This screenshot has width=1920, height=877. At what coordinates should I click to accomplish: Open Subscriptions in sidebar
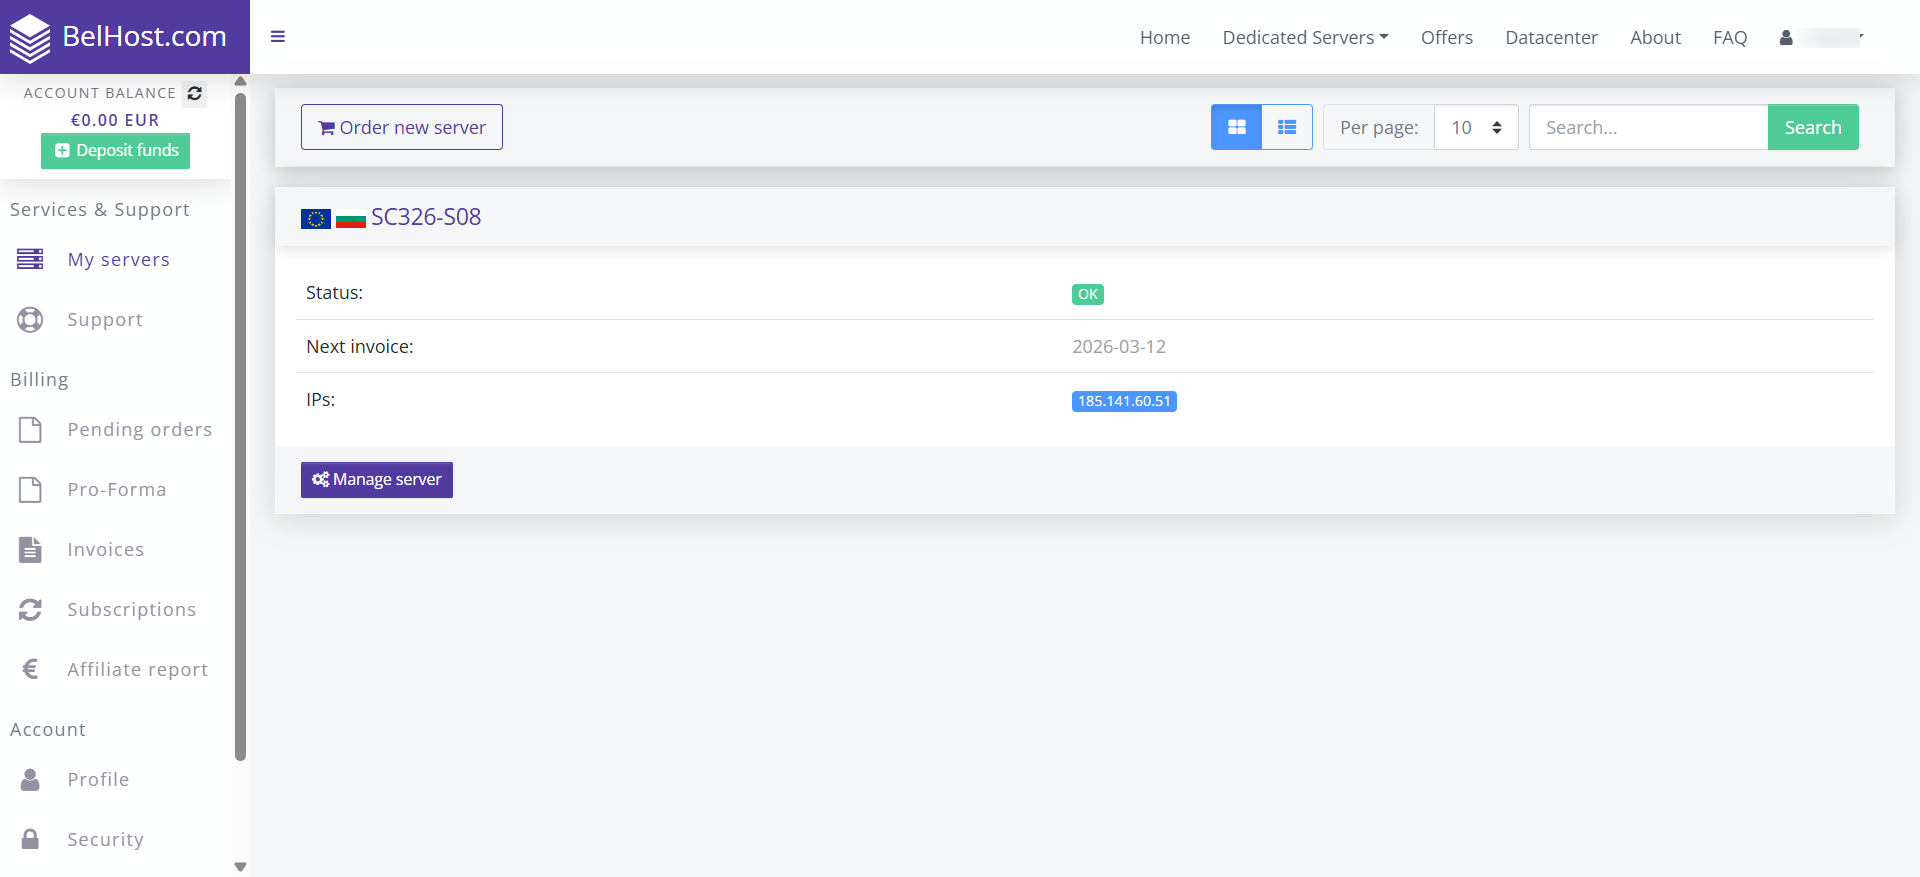(x=131, y=609)
